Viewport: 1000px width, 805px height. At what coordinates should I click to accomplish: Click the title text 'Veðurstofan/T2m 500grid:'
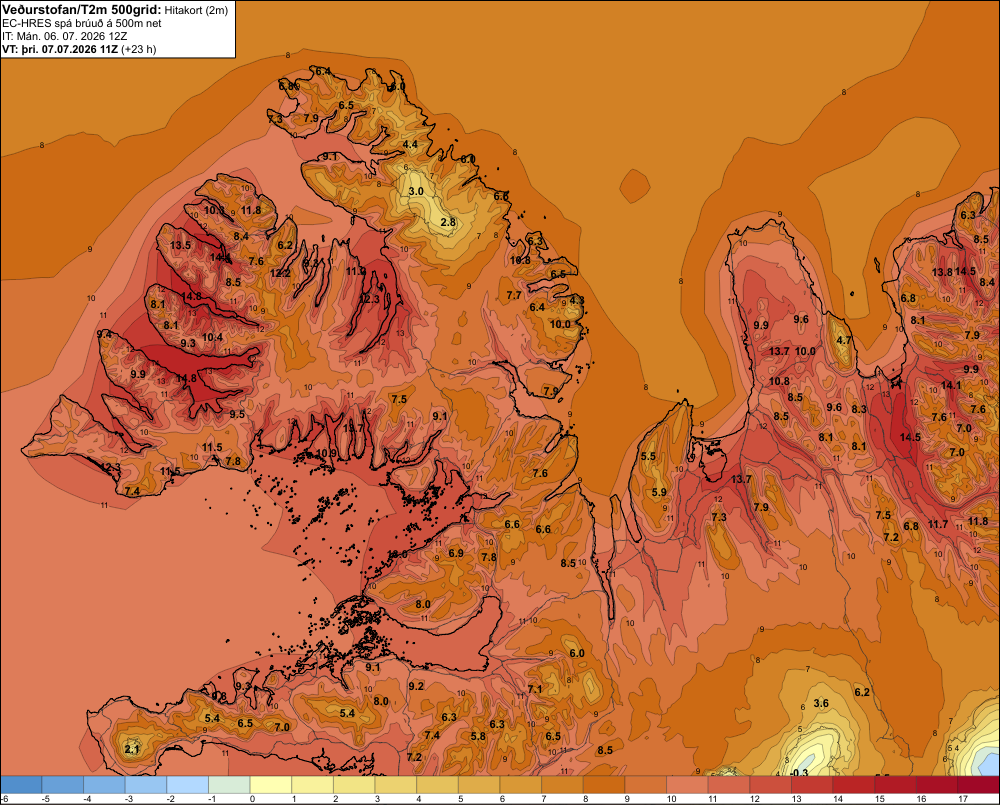[82, 10]
